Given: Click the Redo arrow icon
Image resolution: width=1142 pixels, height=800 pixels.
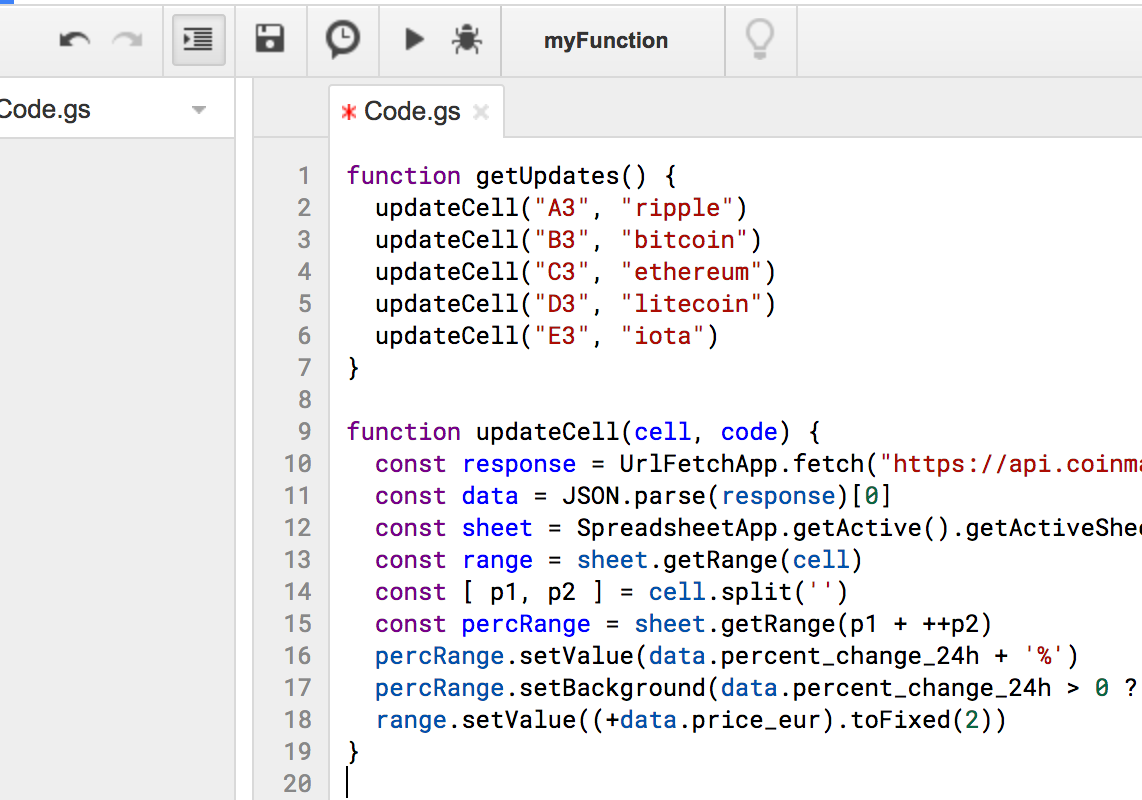Looking at the screenshot, I should coord(127,40).
